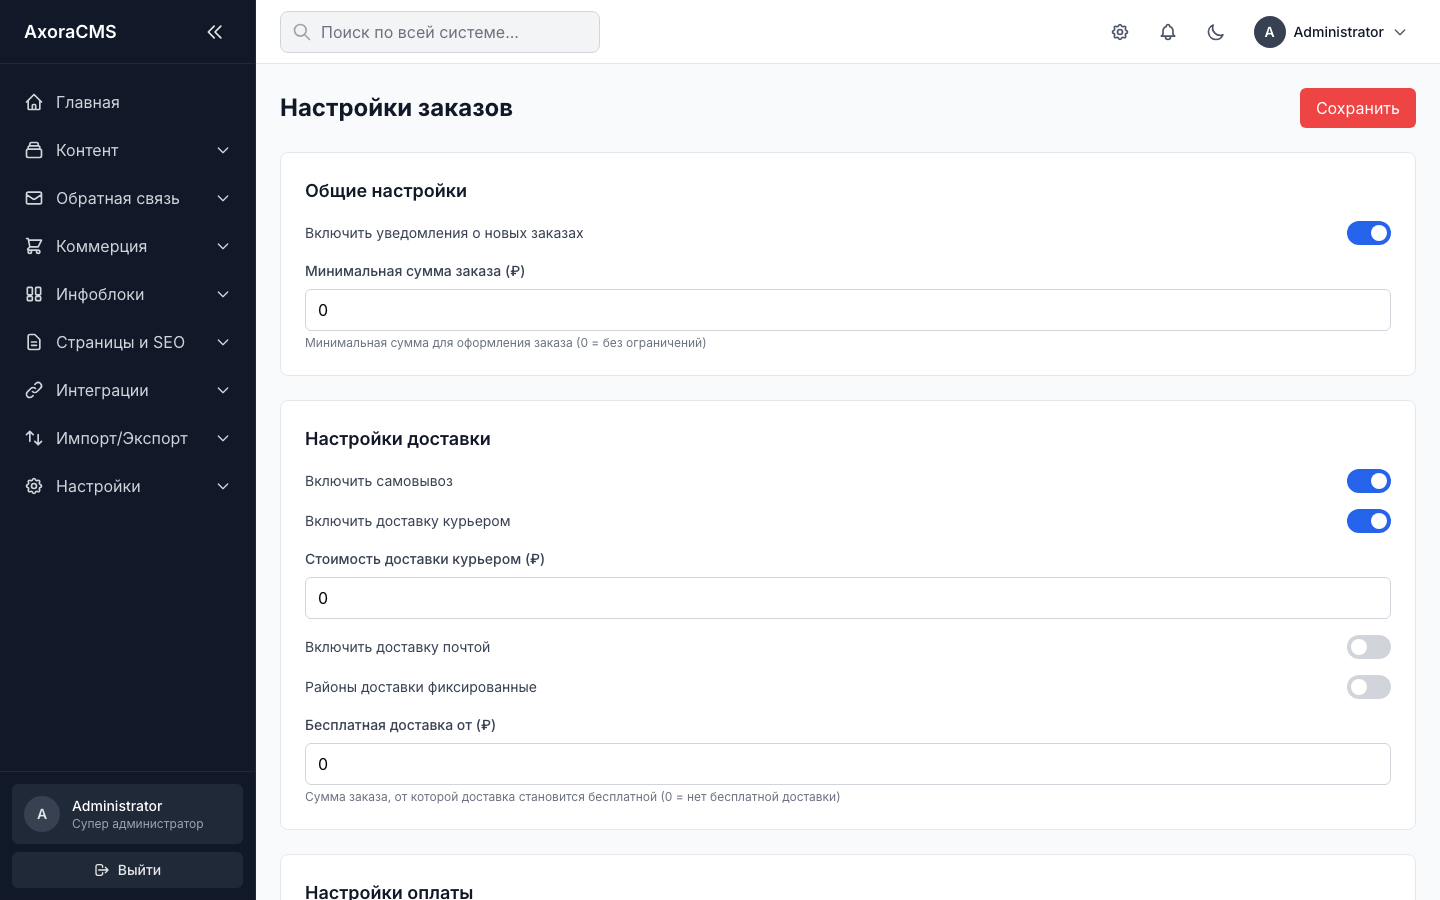The width and height of the screenshot is (1440, 900).
Task: Open Настройки sidebar menu item
Action: pyautogui.click(x=128, y=486)
